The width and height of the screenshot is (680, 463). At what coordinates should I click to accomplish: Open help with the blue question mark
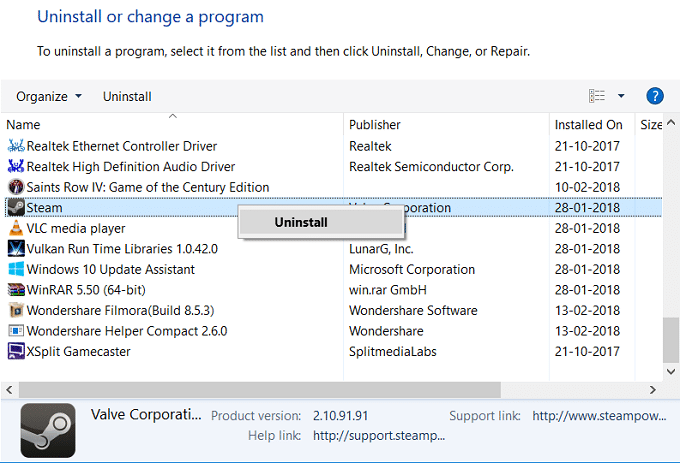point(655,96)
